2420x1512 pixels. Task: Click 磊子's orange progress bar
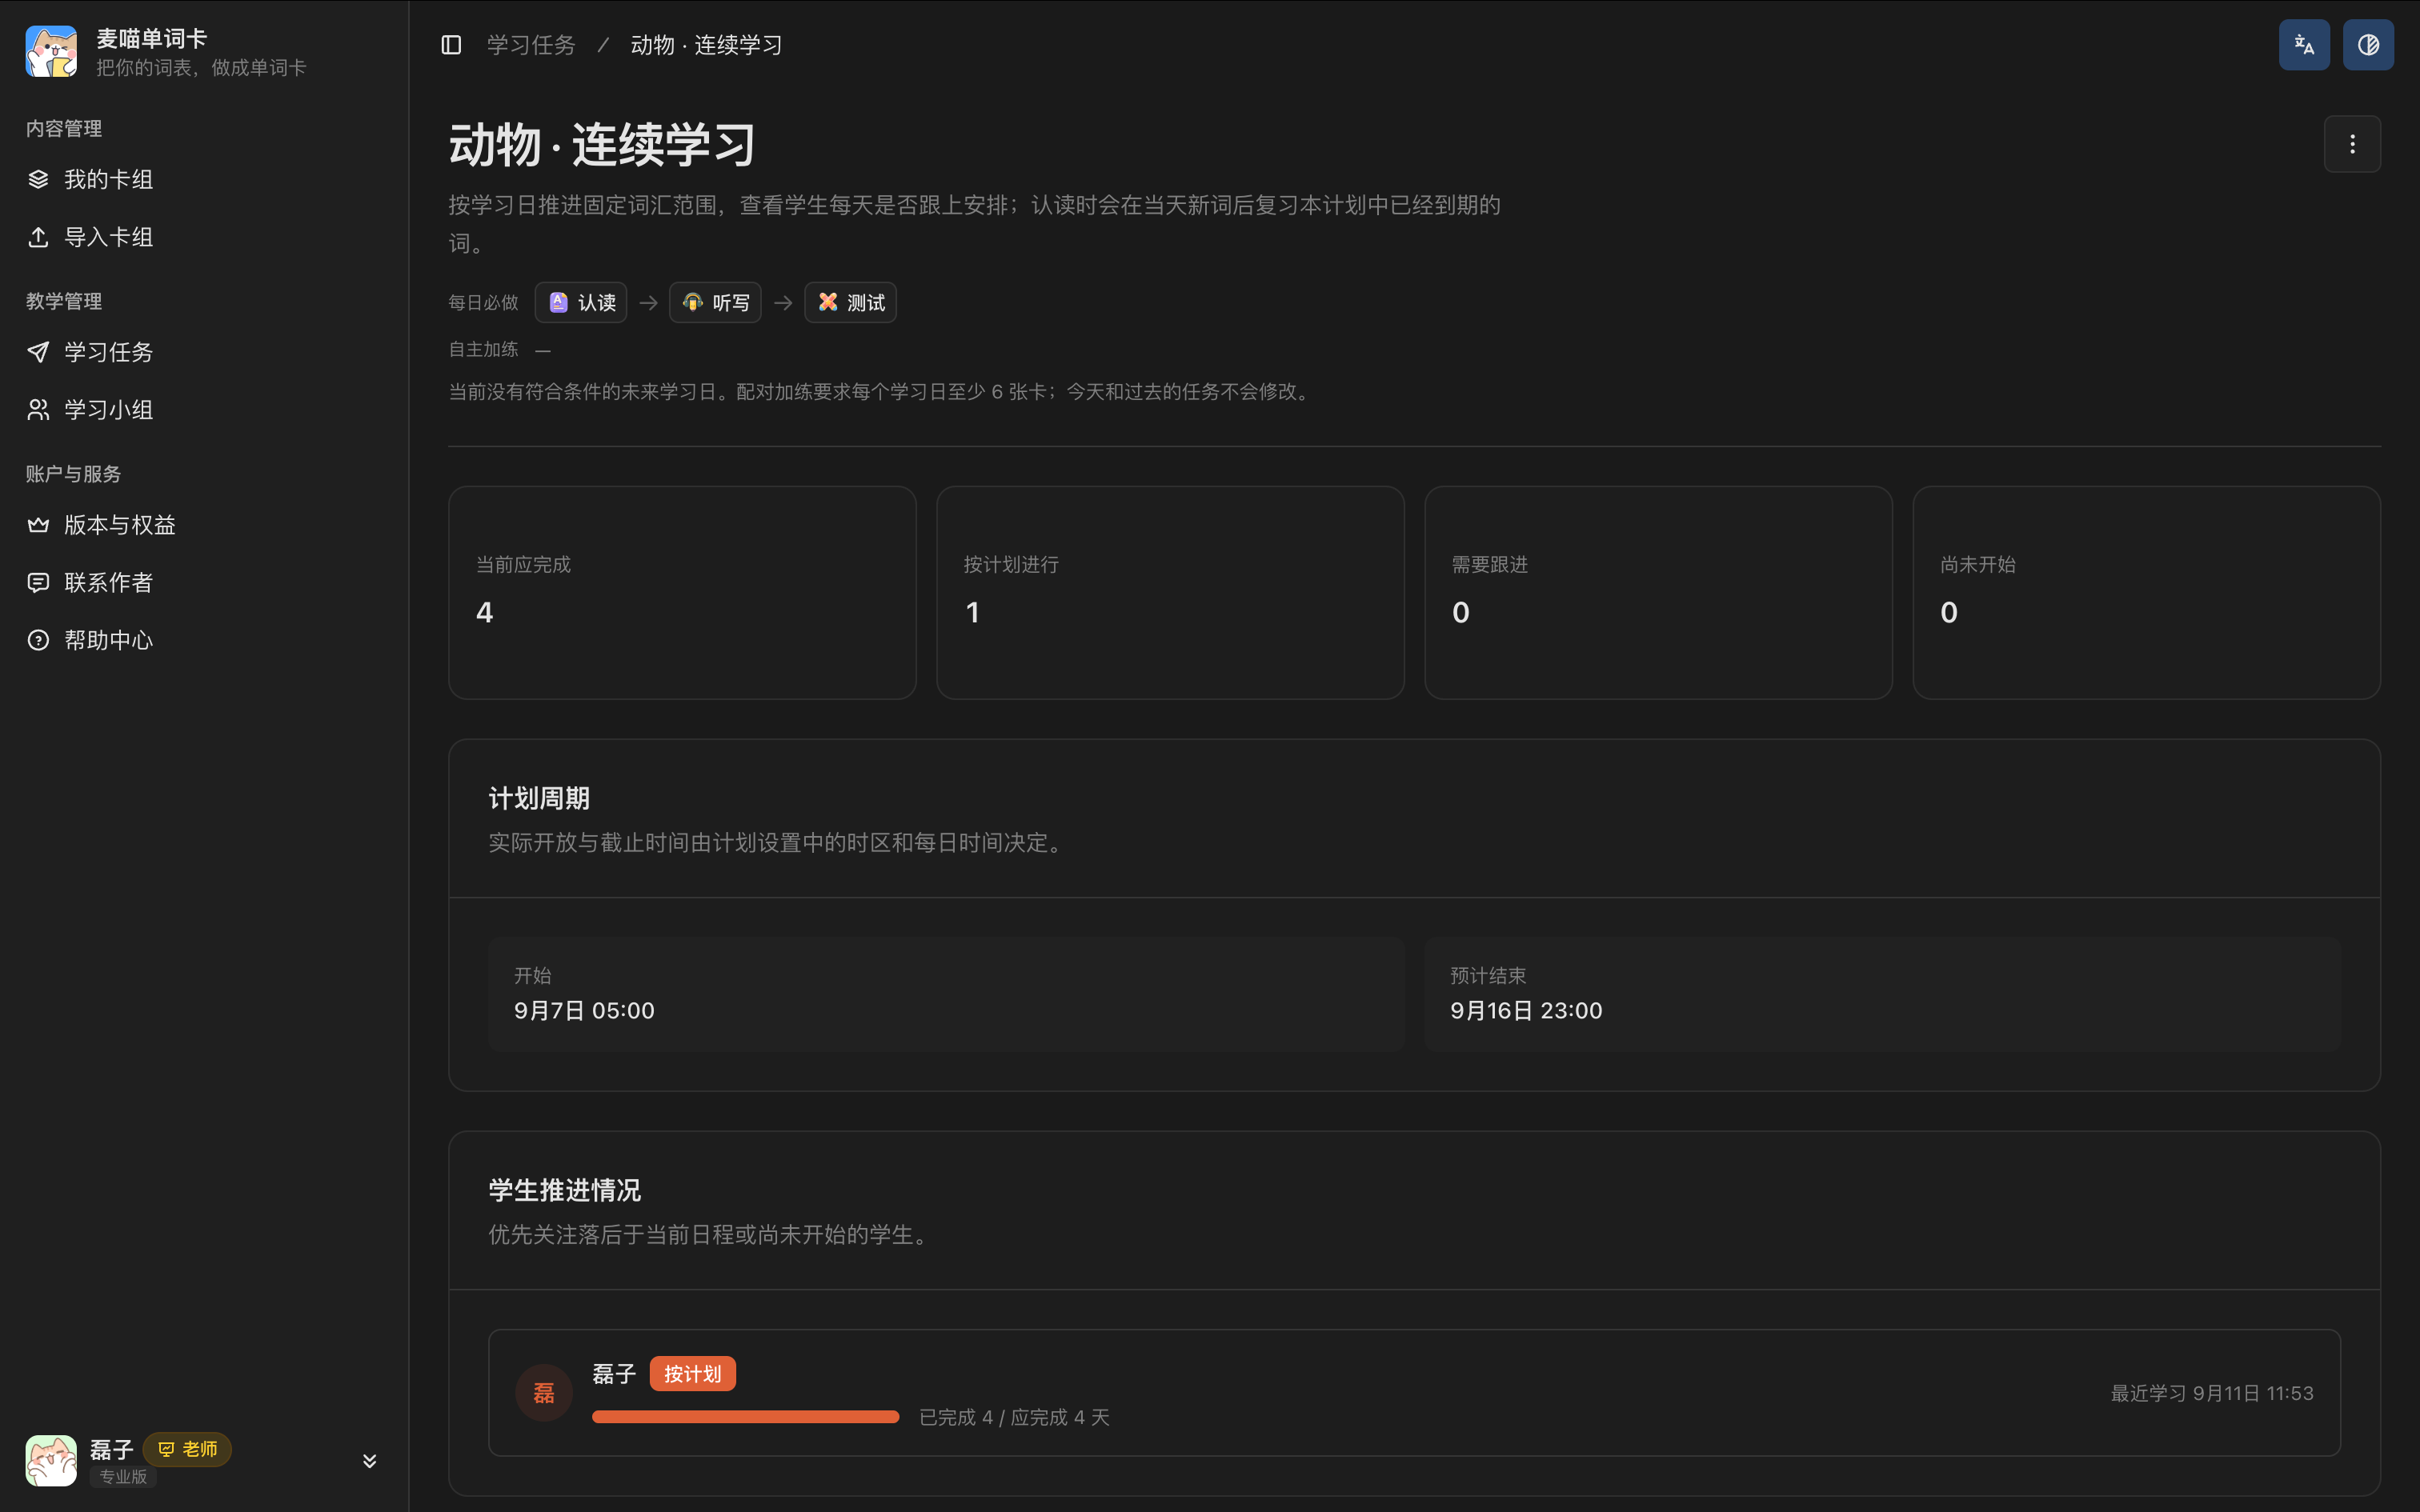(x=746, y=1417)
